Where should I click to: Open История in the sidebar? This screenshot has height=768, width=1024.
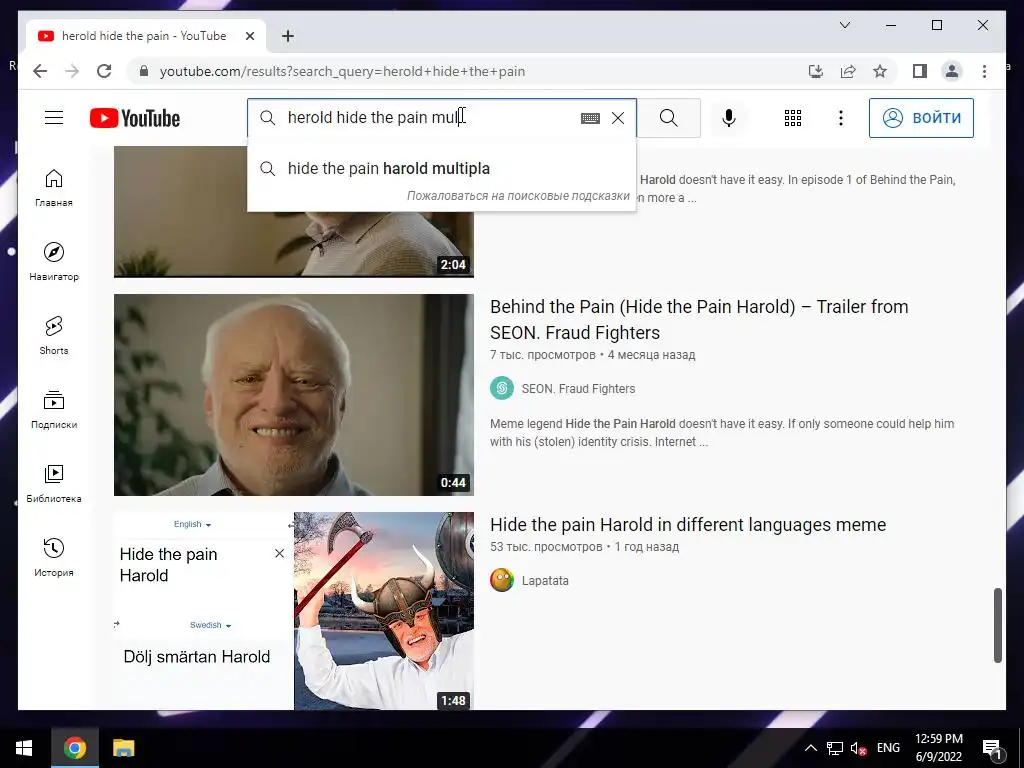54,558
